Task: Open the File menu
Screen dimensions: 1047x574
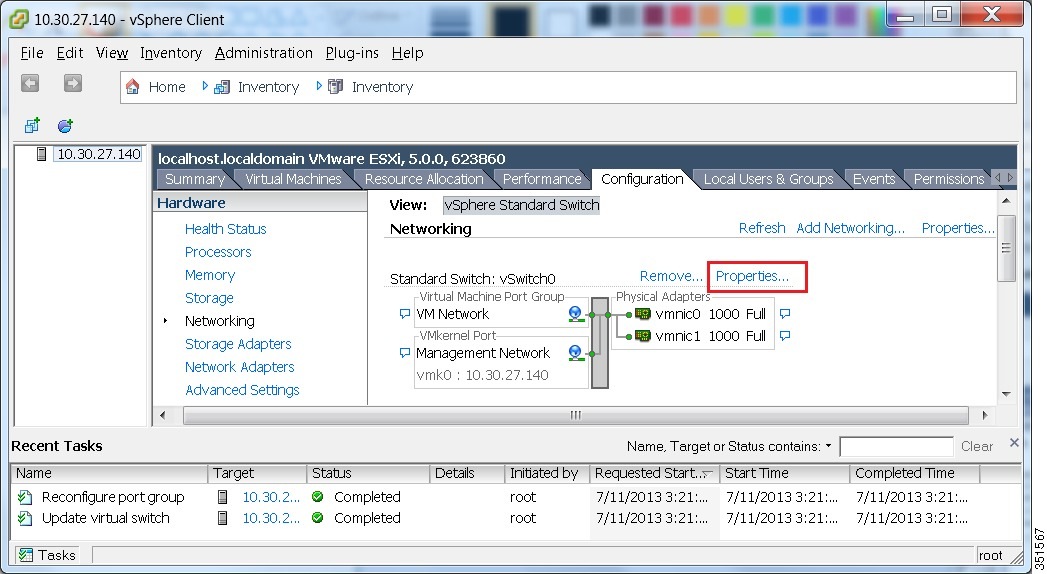Action: click(x=32, y=53)
